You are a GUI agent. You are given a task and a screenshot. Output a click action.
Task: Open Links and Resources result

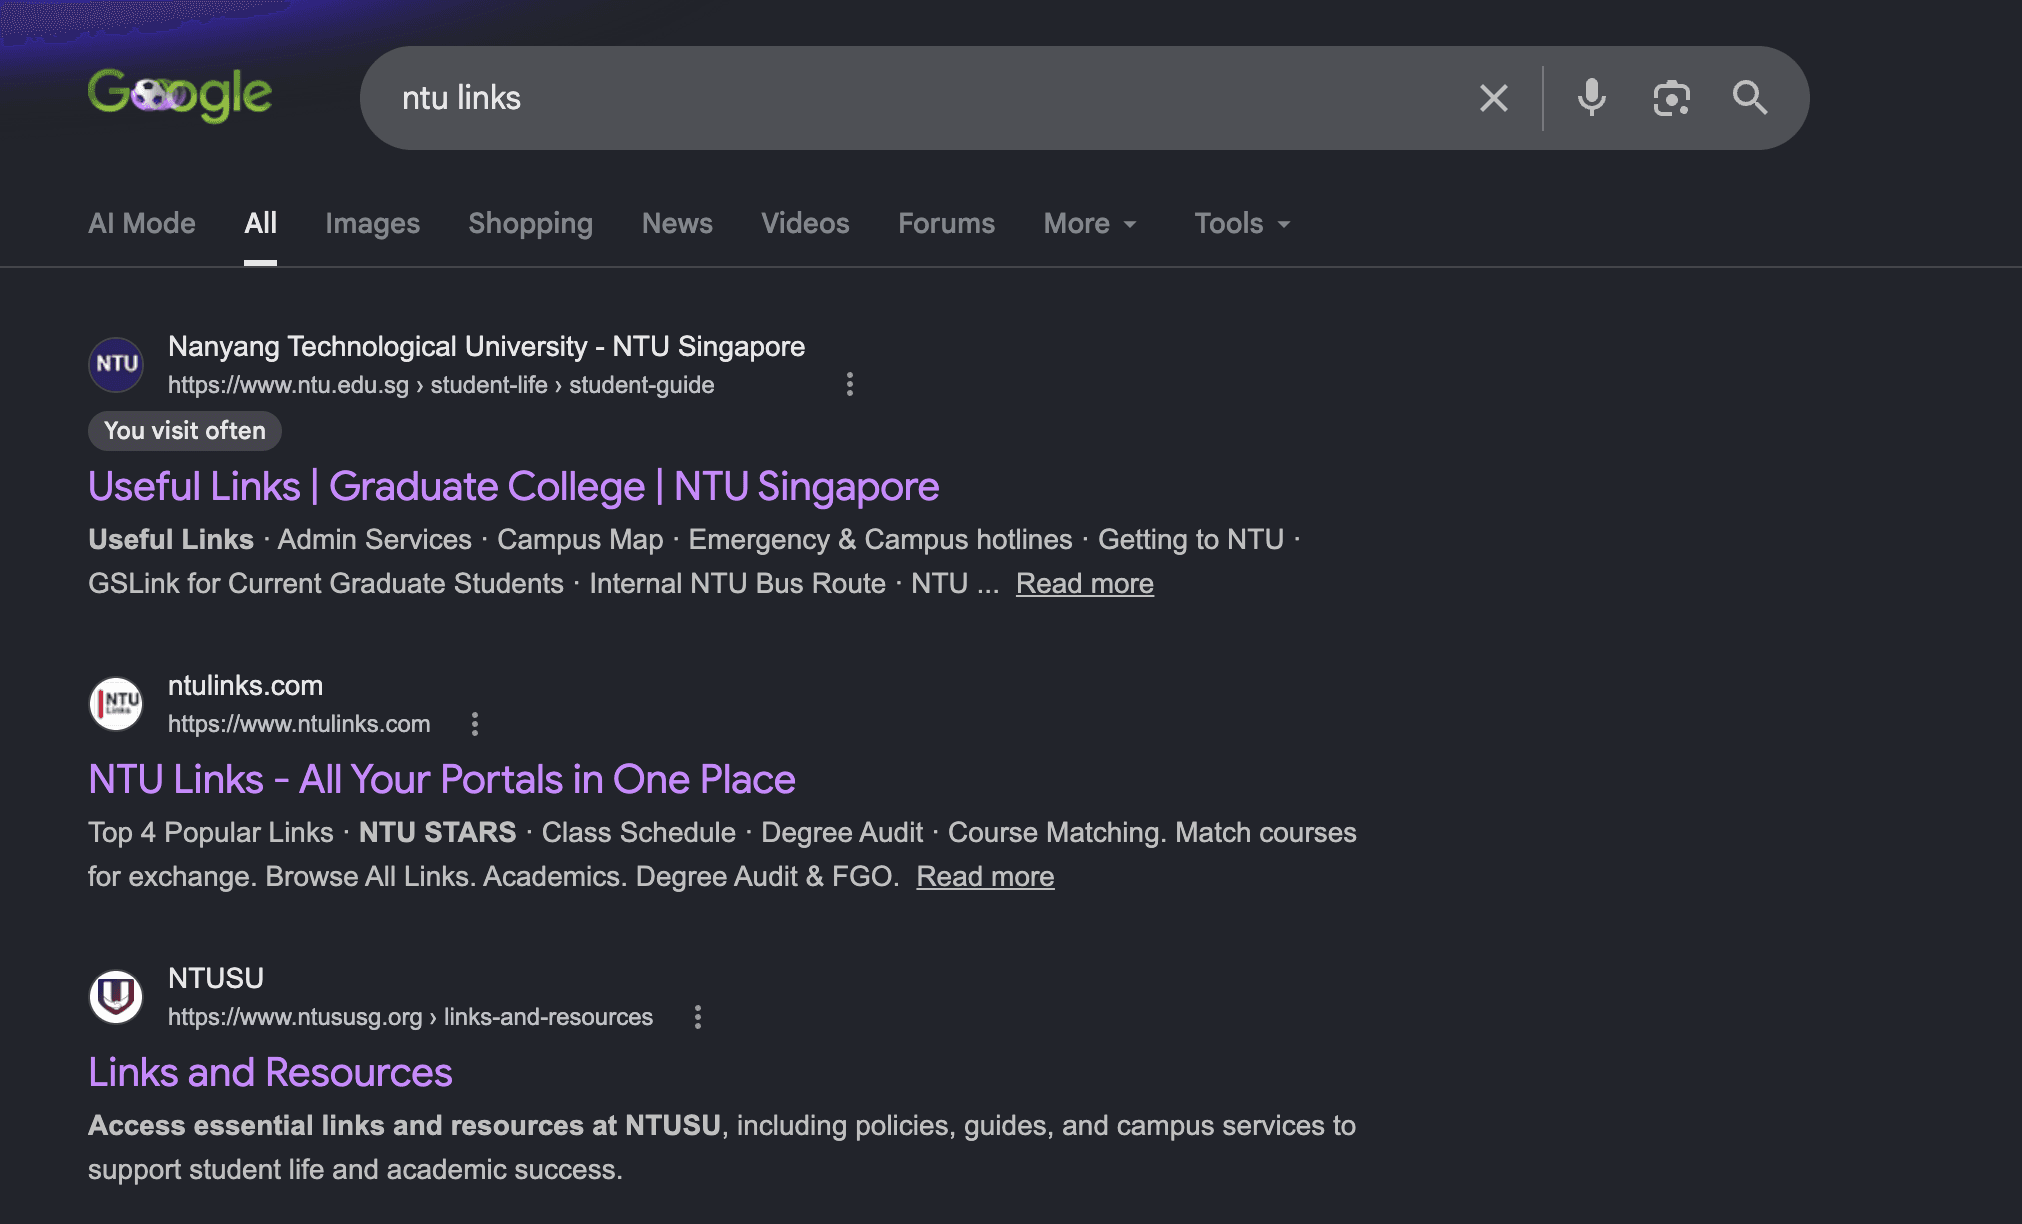[270, 1073]
